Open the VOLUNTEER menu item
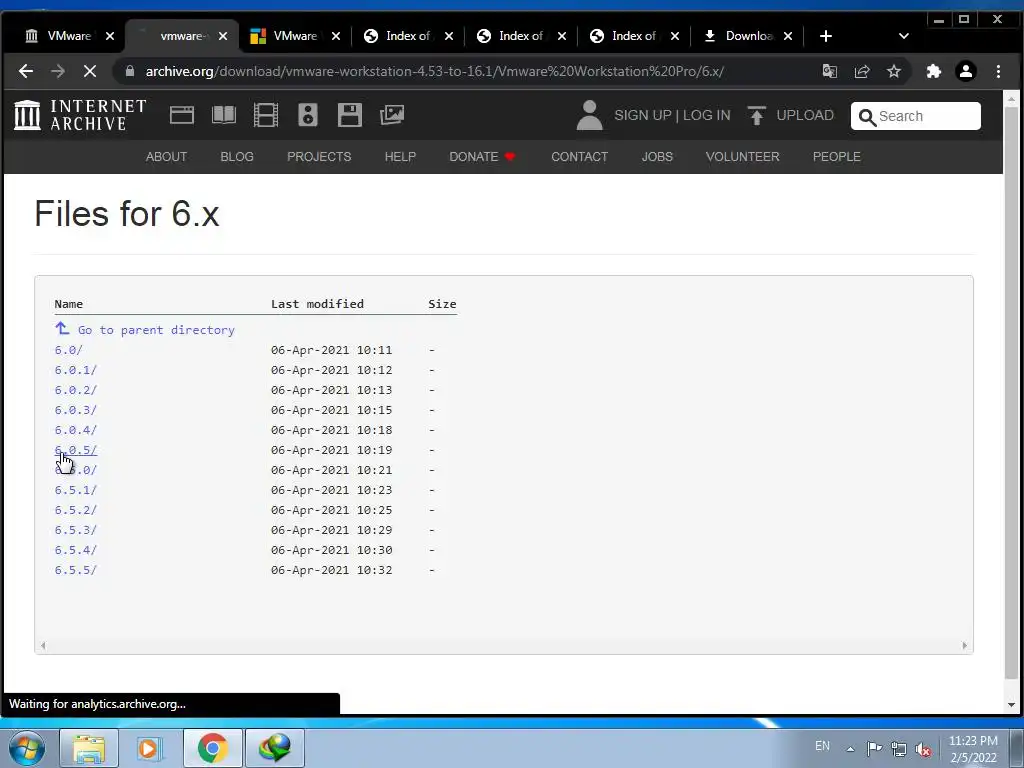 point(742,157)
